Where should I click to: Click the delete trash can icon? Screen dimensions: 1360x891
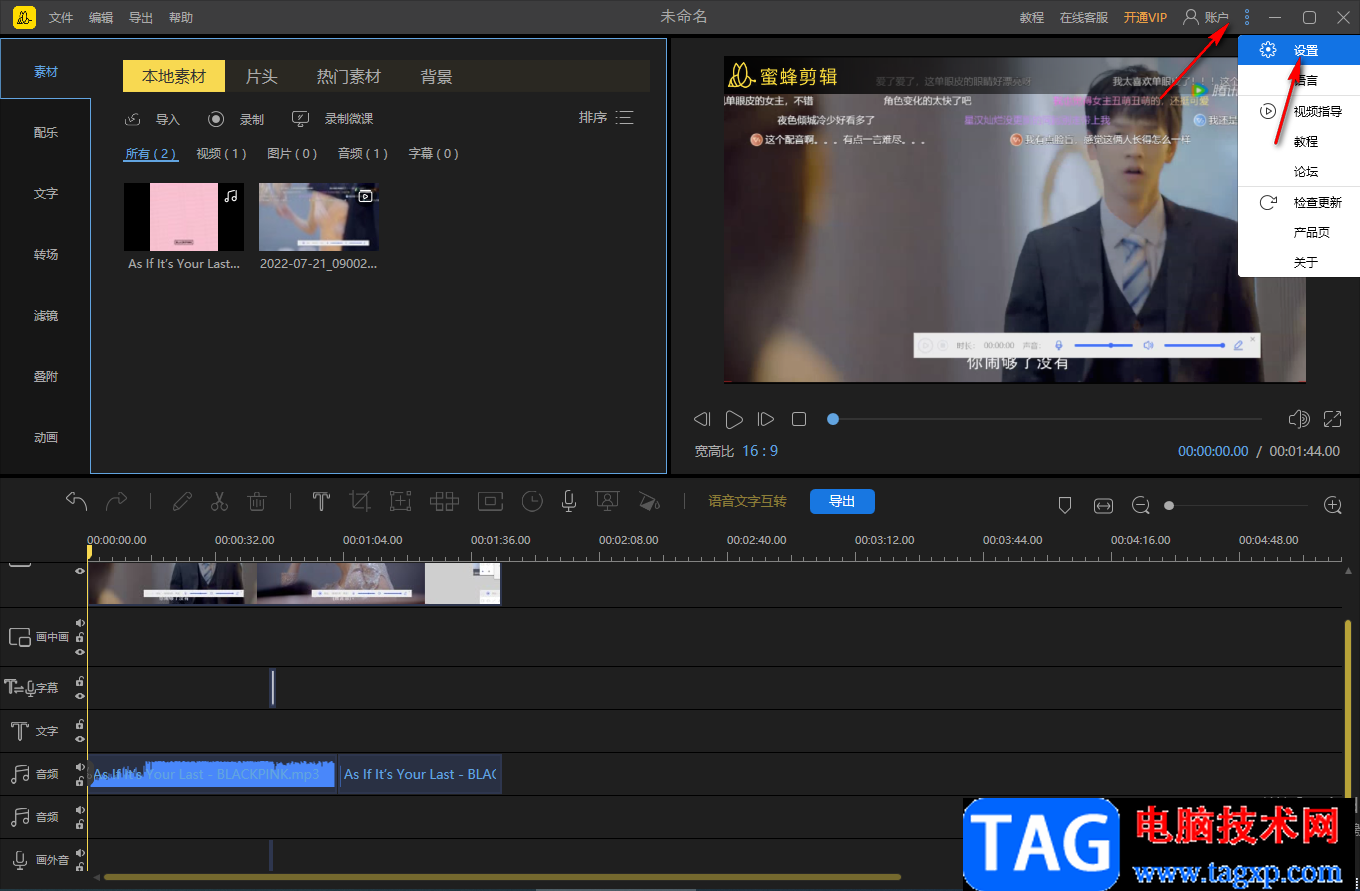(x=257, y=501)
